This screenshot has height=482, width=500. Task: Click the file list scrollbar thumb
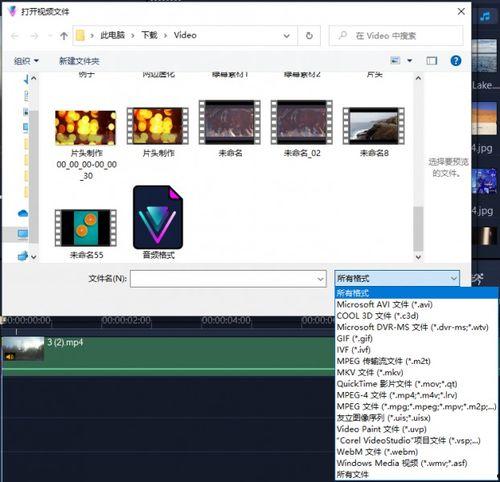pos(418,228)
